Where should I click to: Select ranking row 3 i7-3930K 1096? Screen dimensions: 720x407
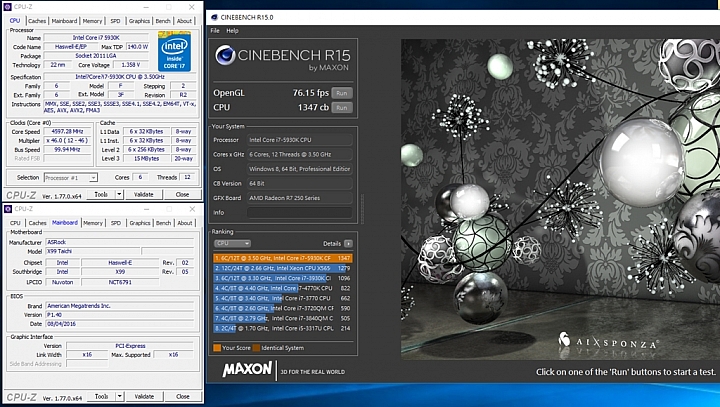pyautogui.click(x=283, y=278)
